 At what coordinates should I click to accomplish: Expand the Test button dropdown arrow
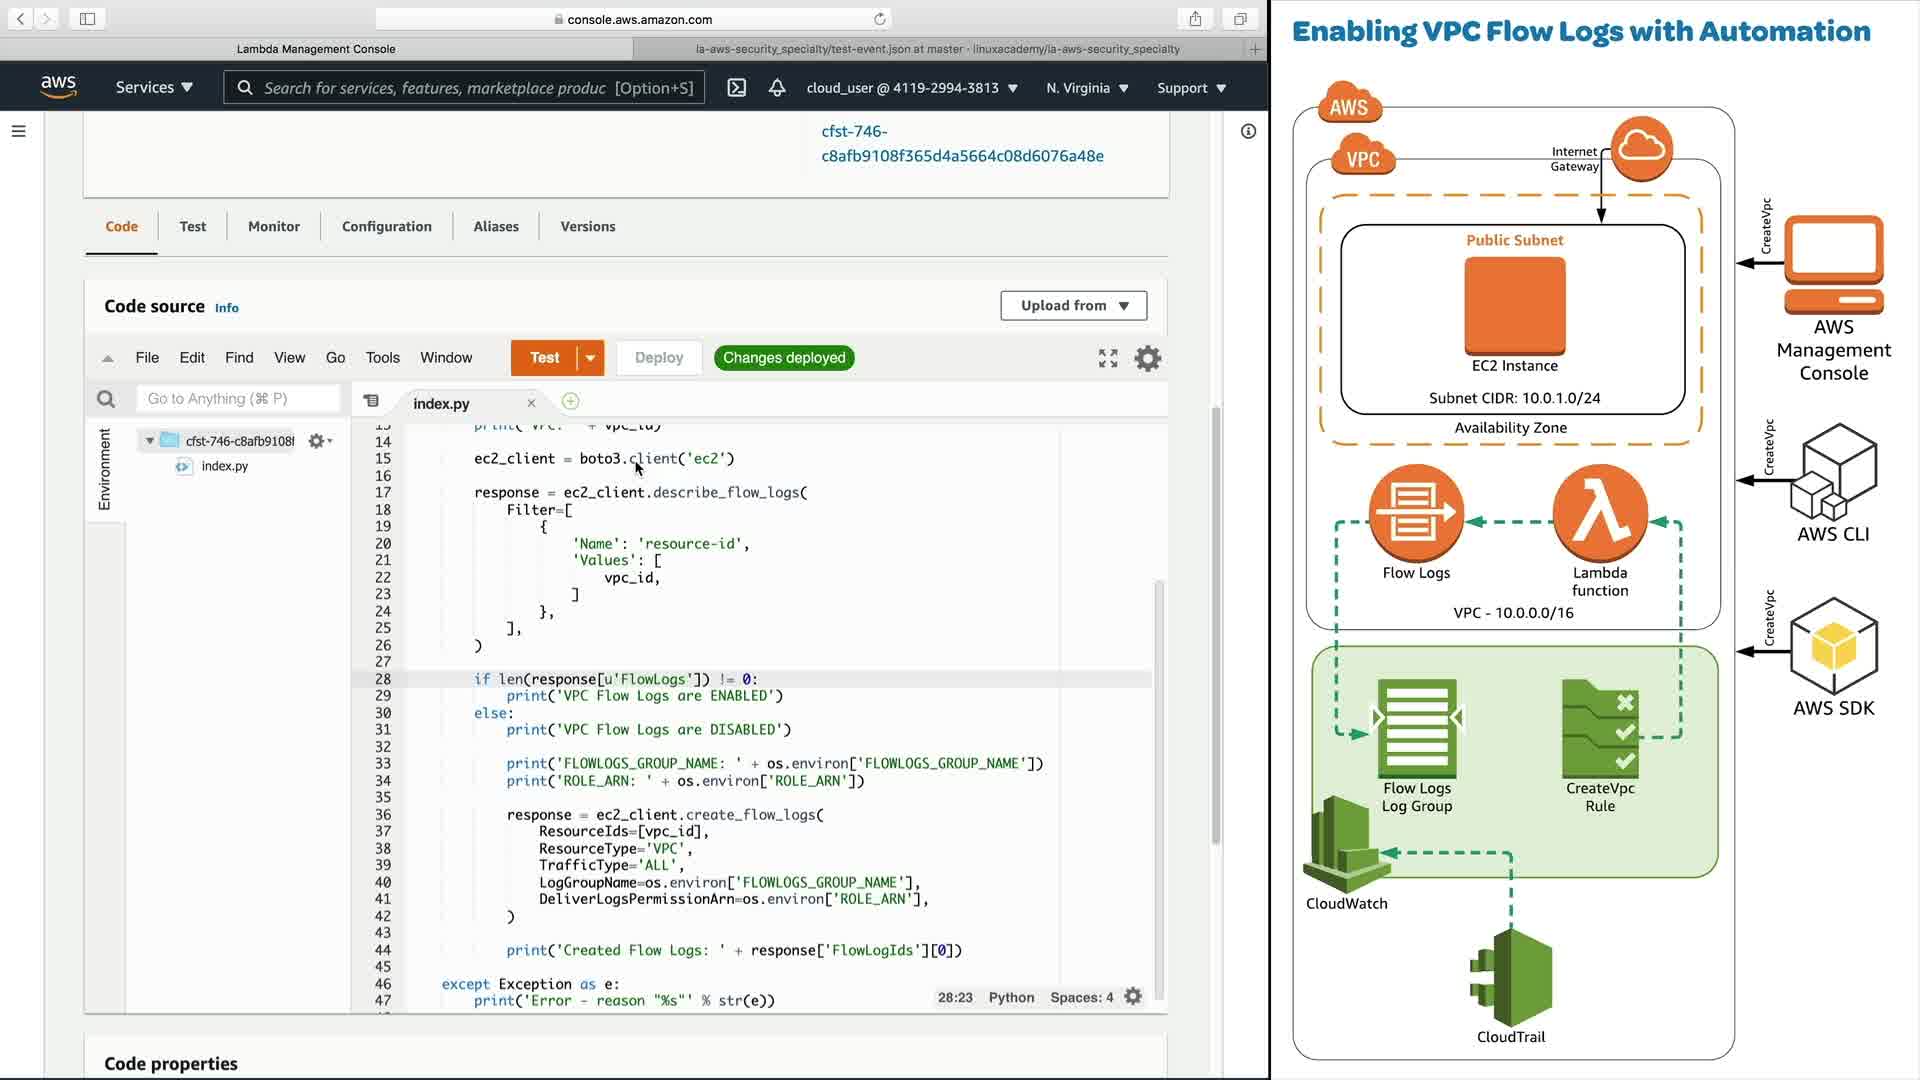[591, 358]
